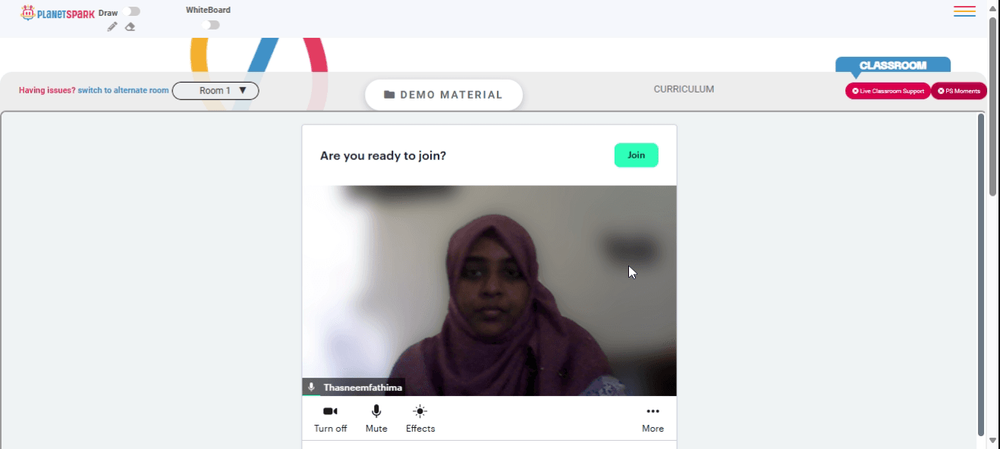The image size is (1000, 449).
Task: Select the eraser tool
Action: [130, 27]
